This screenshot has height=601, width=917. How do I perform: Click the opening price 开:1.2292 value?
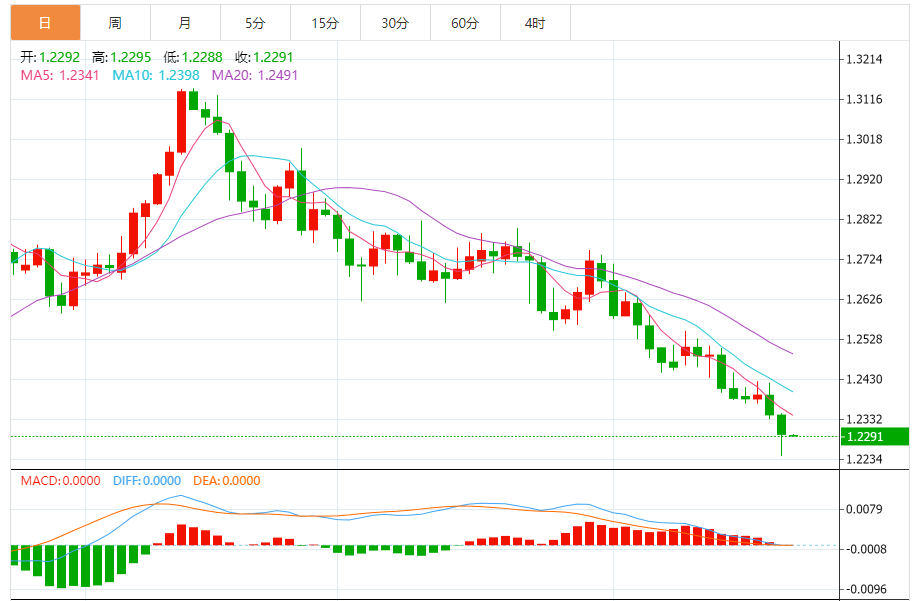[x=50, y=57]
